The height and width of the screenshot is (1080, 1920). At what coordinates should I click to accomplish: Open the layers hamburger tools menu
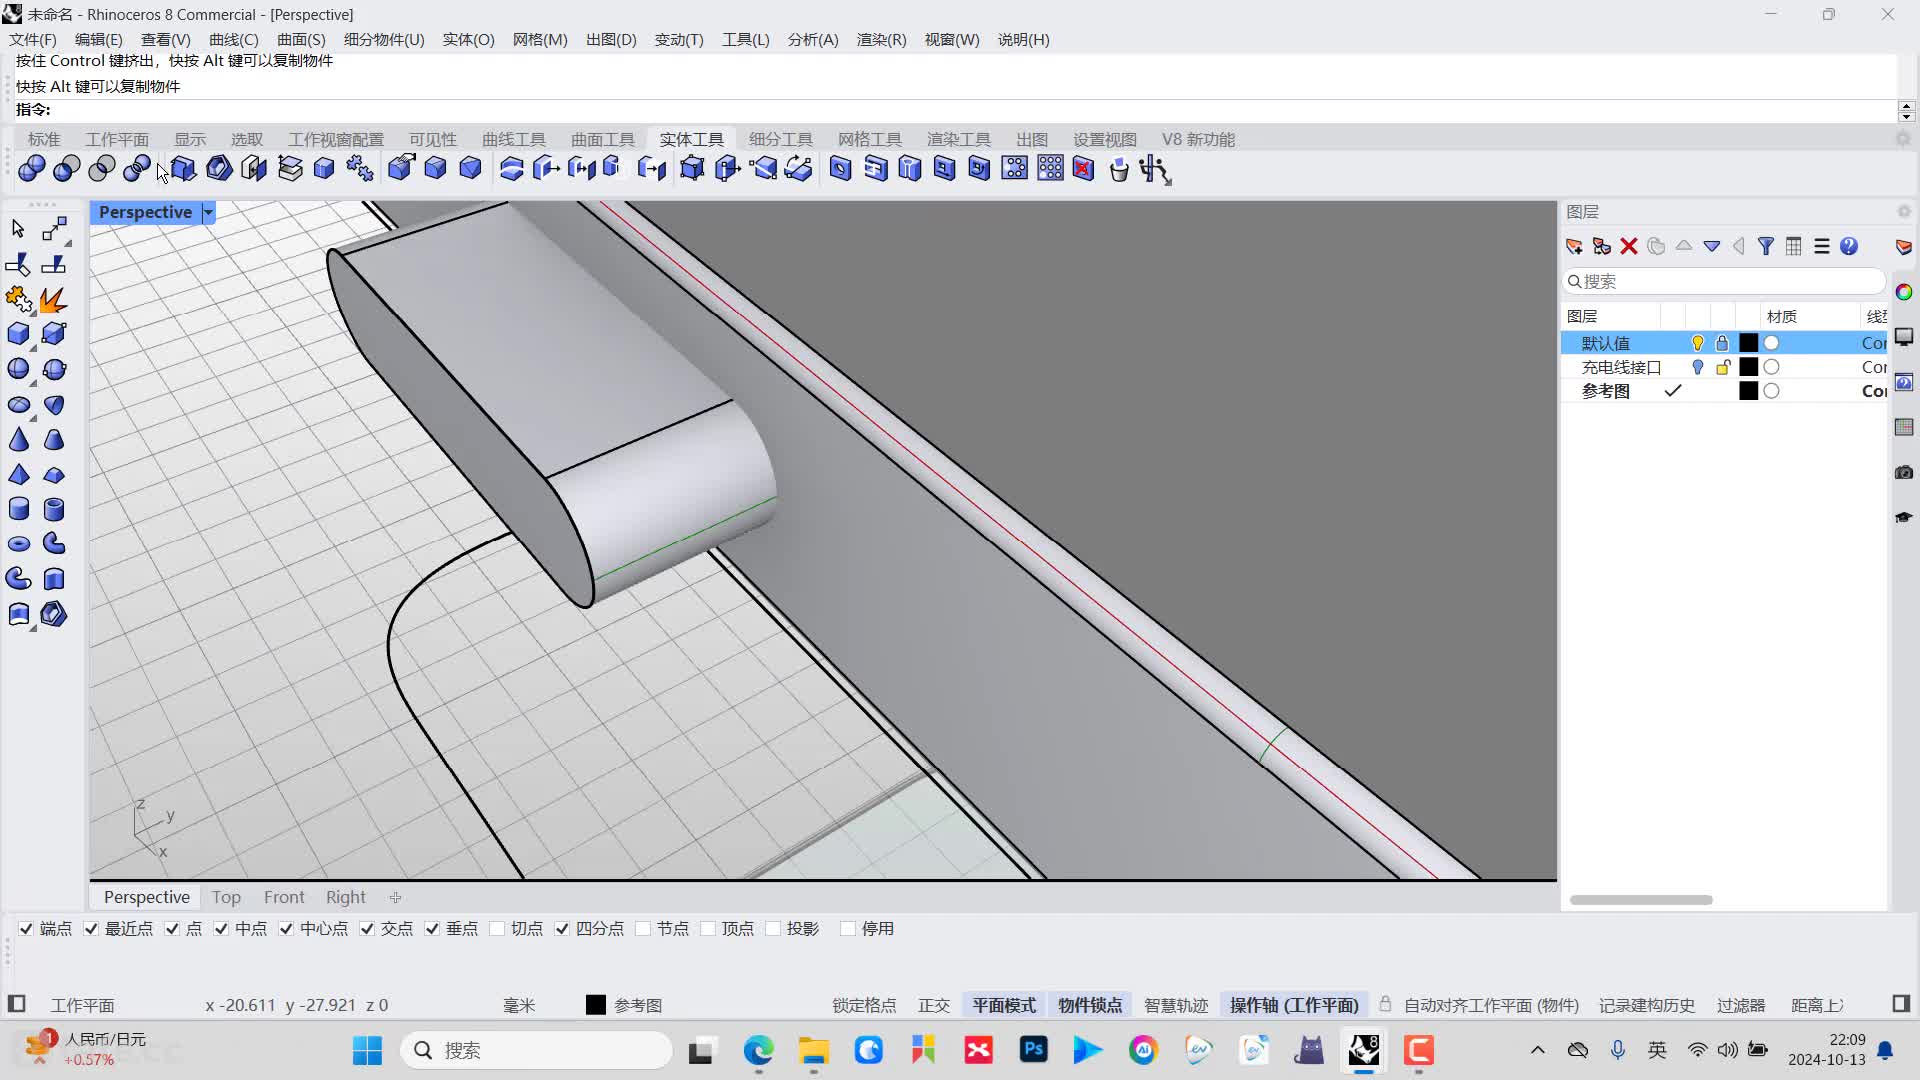pos(1822,246)
